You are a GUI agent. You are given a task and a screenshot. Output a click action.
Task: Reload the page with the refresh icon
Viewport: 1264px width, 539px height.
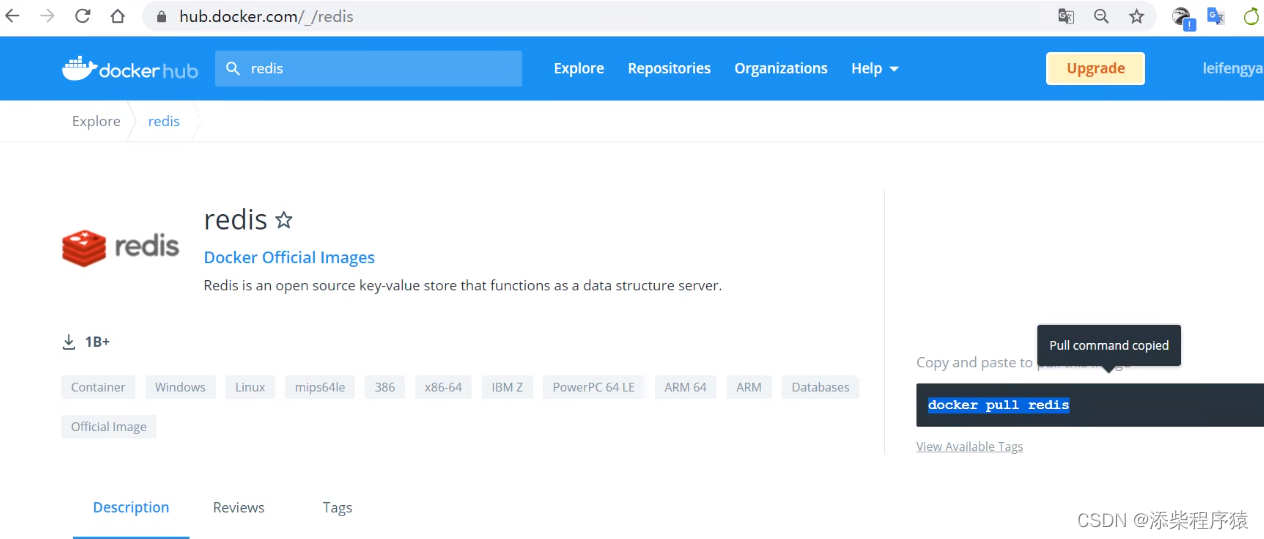(x=83, y=16)
